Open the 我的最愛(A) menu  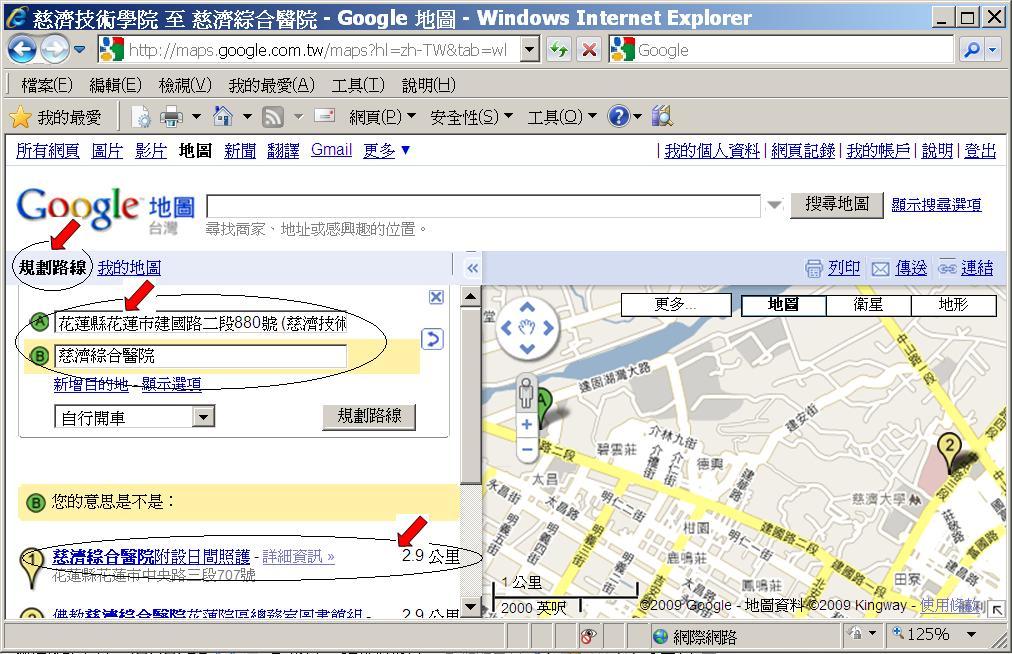[272, 85]
